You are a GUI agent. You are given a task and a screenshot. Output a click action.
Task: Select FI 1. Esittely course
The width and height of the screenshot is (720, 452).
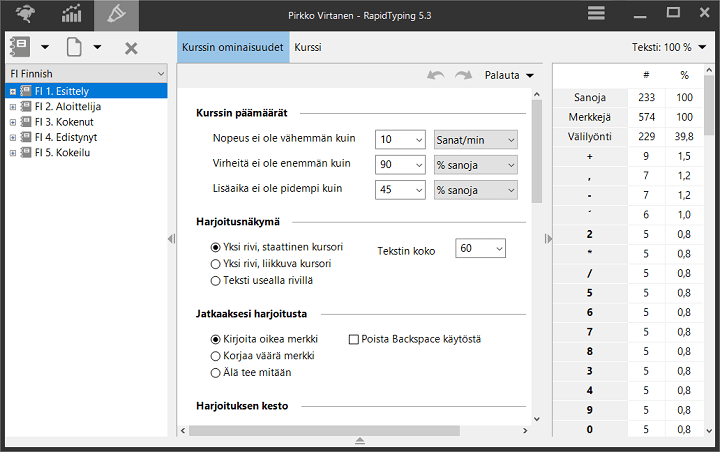click(62, 91)
